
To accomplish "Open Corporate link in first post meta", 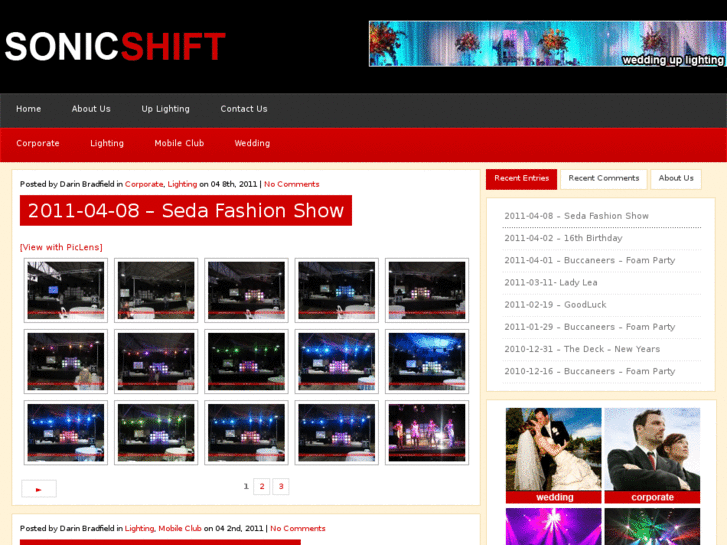I will 144,184.
